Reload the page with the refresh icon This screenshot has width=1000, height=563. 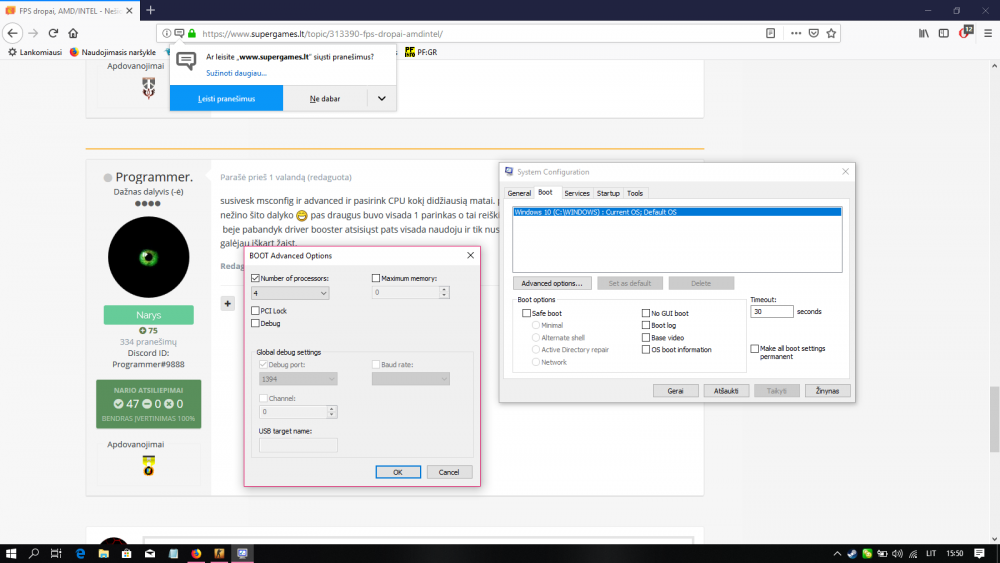pos(54,33)
